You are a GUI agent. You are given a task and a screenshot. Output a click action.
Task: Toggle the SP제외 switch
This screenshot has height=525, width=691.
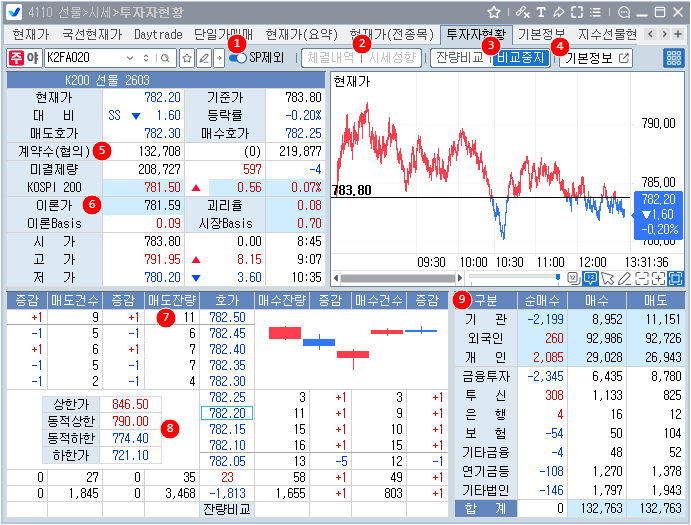(240, 58)
